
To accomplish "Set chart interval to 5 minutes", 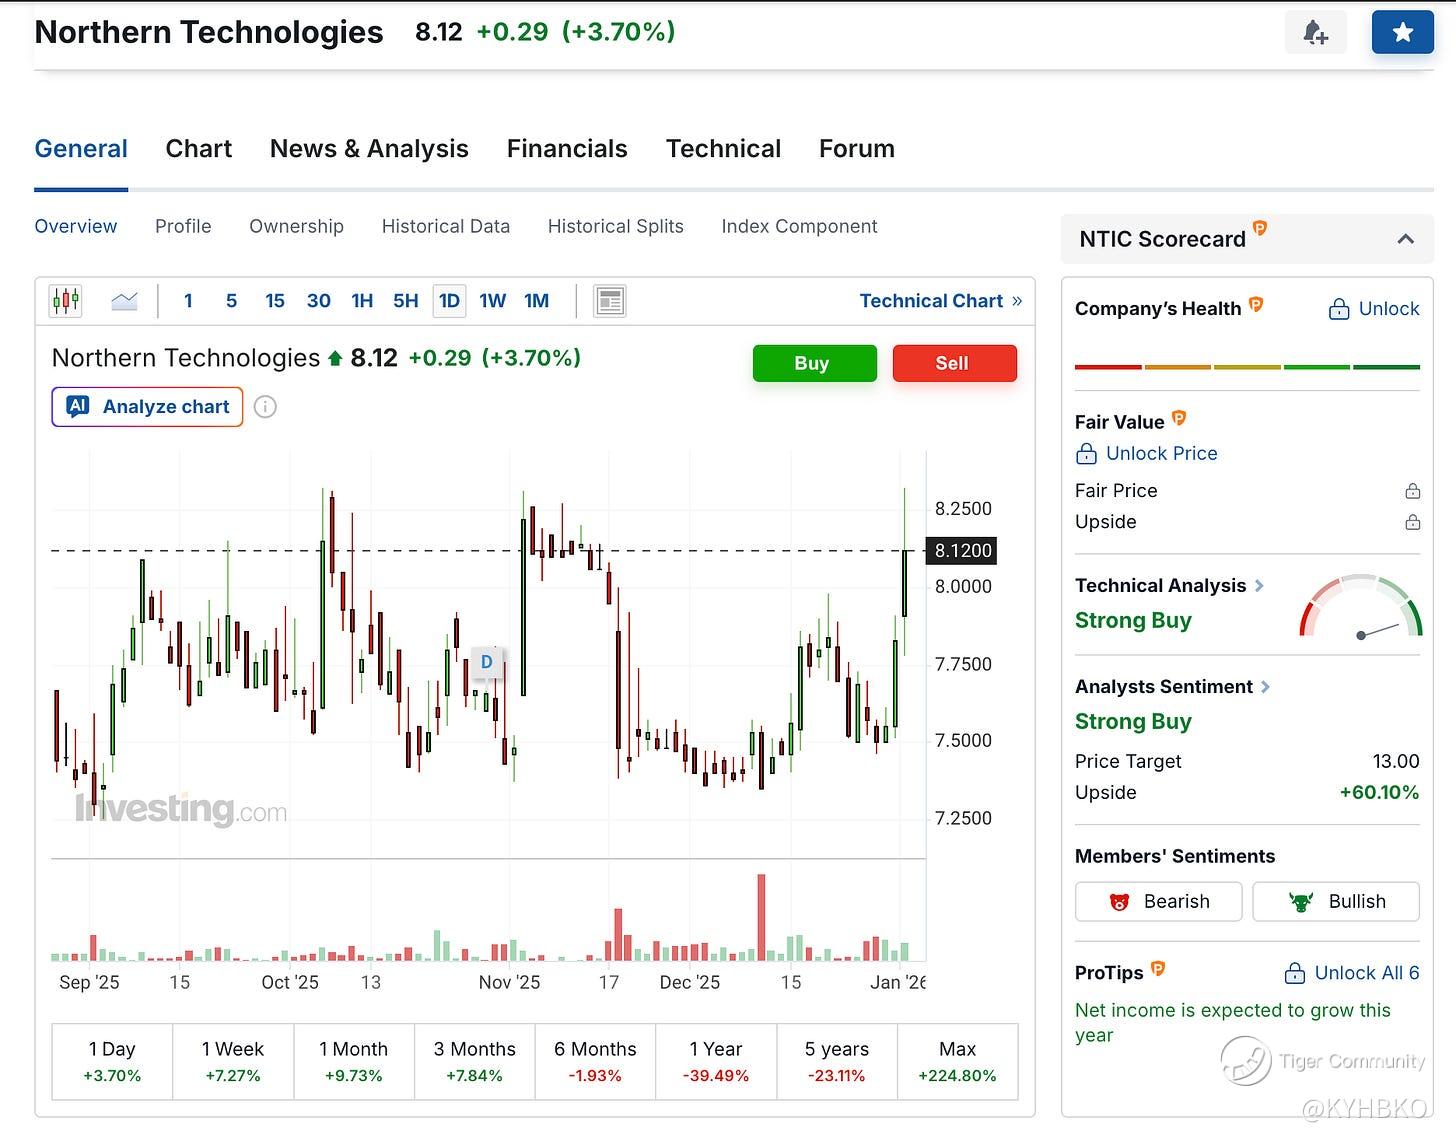I will tap(231, 301).
